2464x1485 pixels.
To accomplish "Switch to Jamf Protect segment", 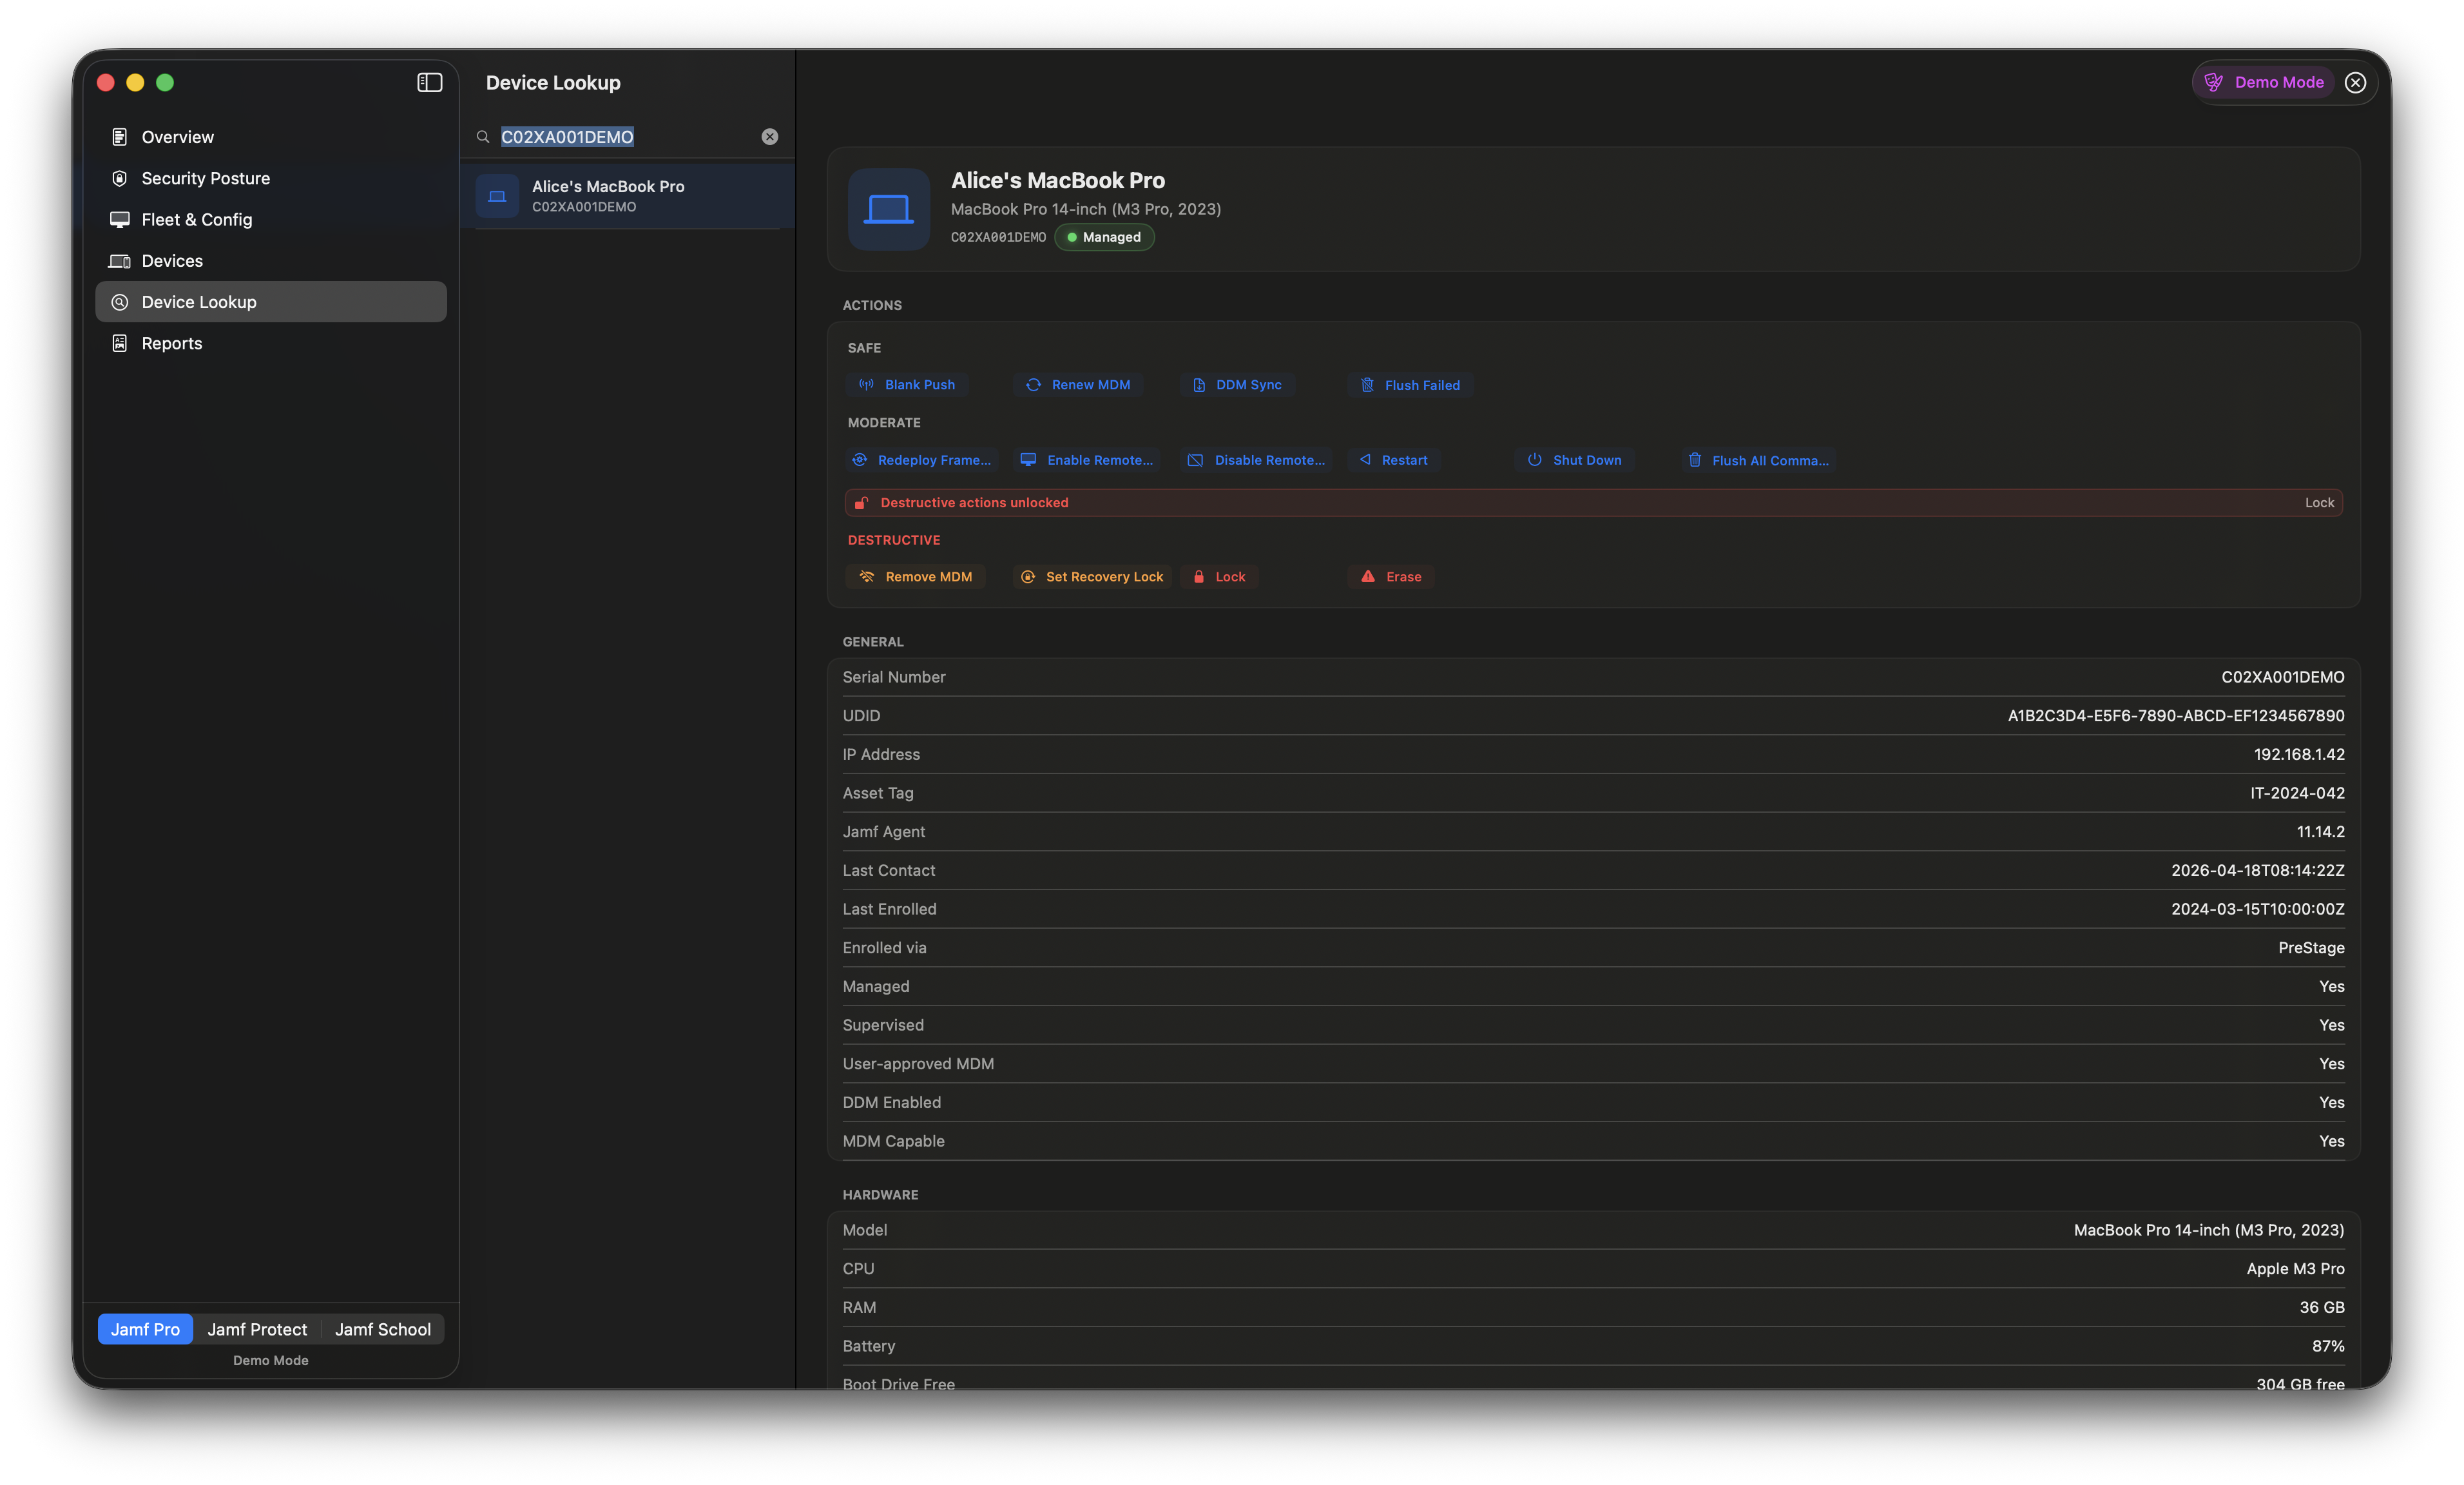I will [x=257, y=1329].
